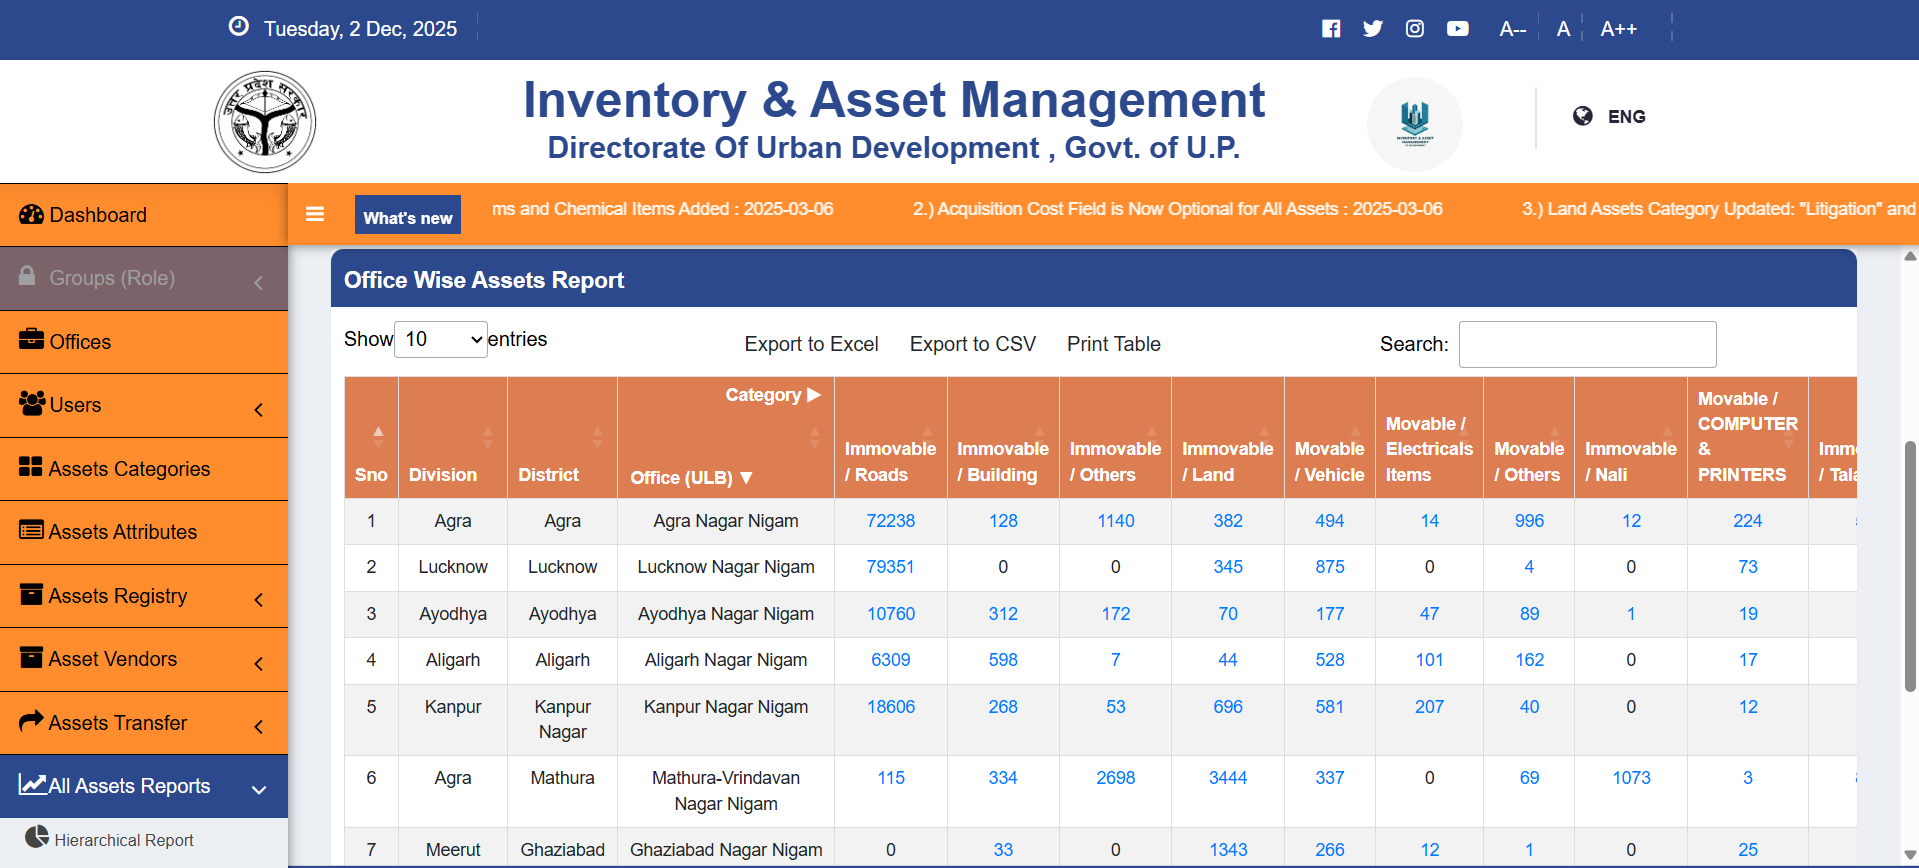This screenshot has width=1919, height=868.
Task: Toggle sidebar with hamburger menu icon
Action: tap(315, 214)
